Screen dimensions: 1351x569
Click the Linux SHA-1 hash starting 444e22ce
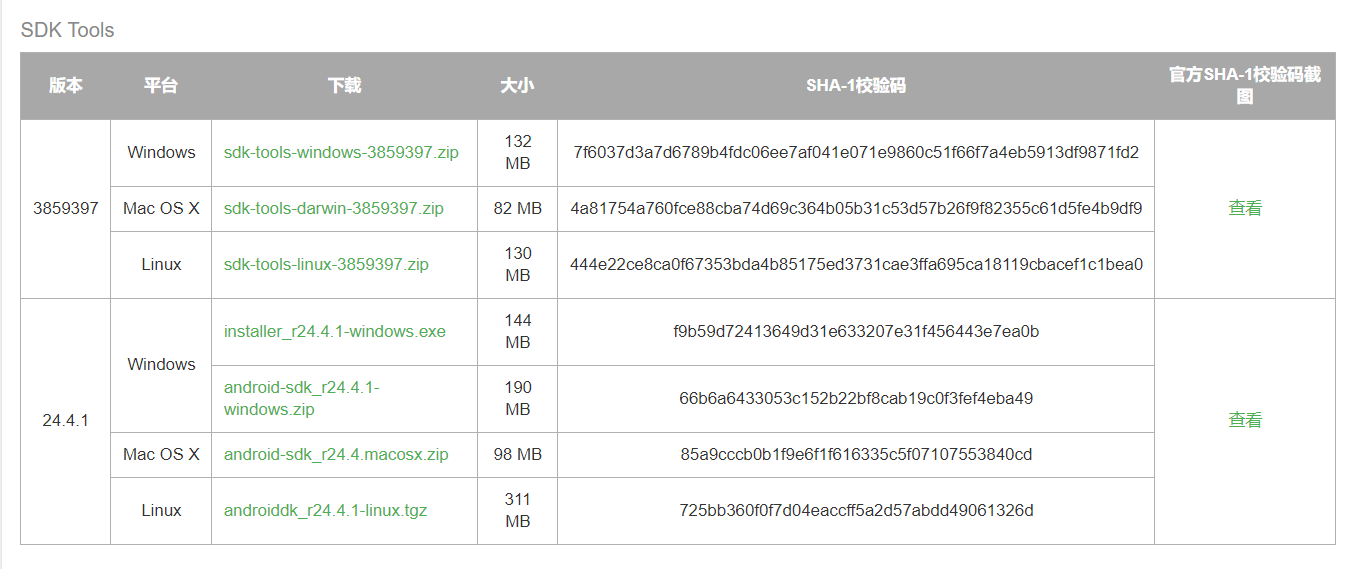856,265
